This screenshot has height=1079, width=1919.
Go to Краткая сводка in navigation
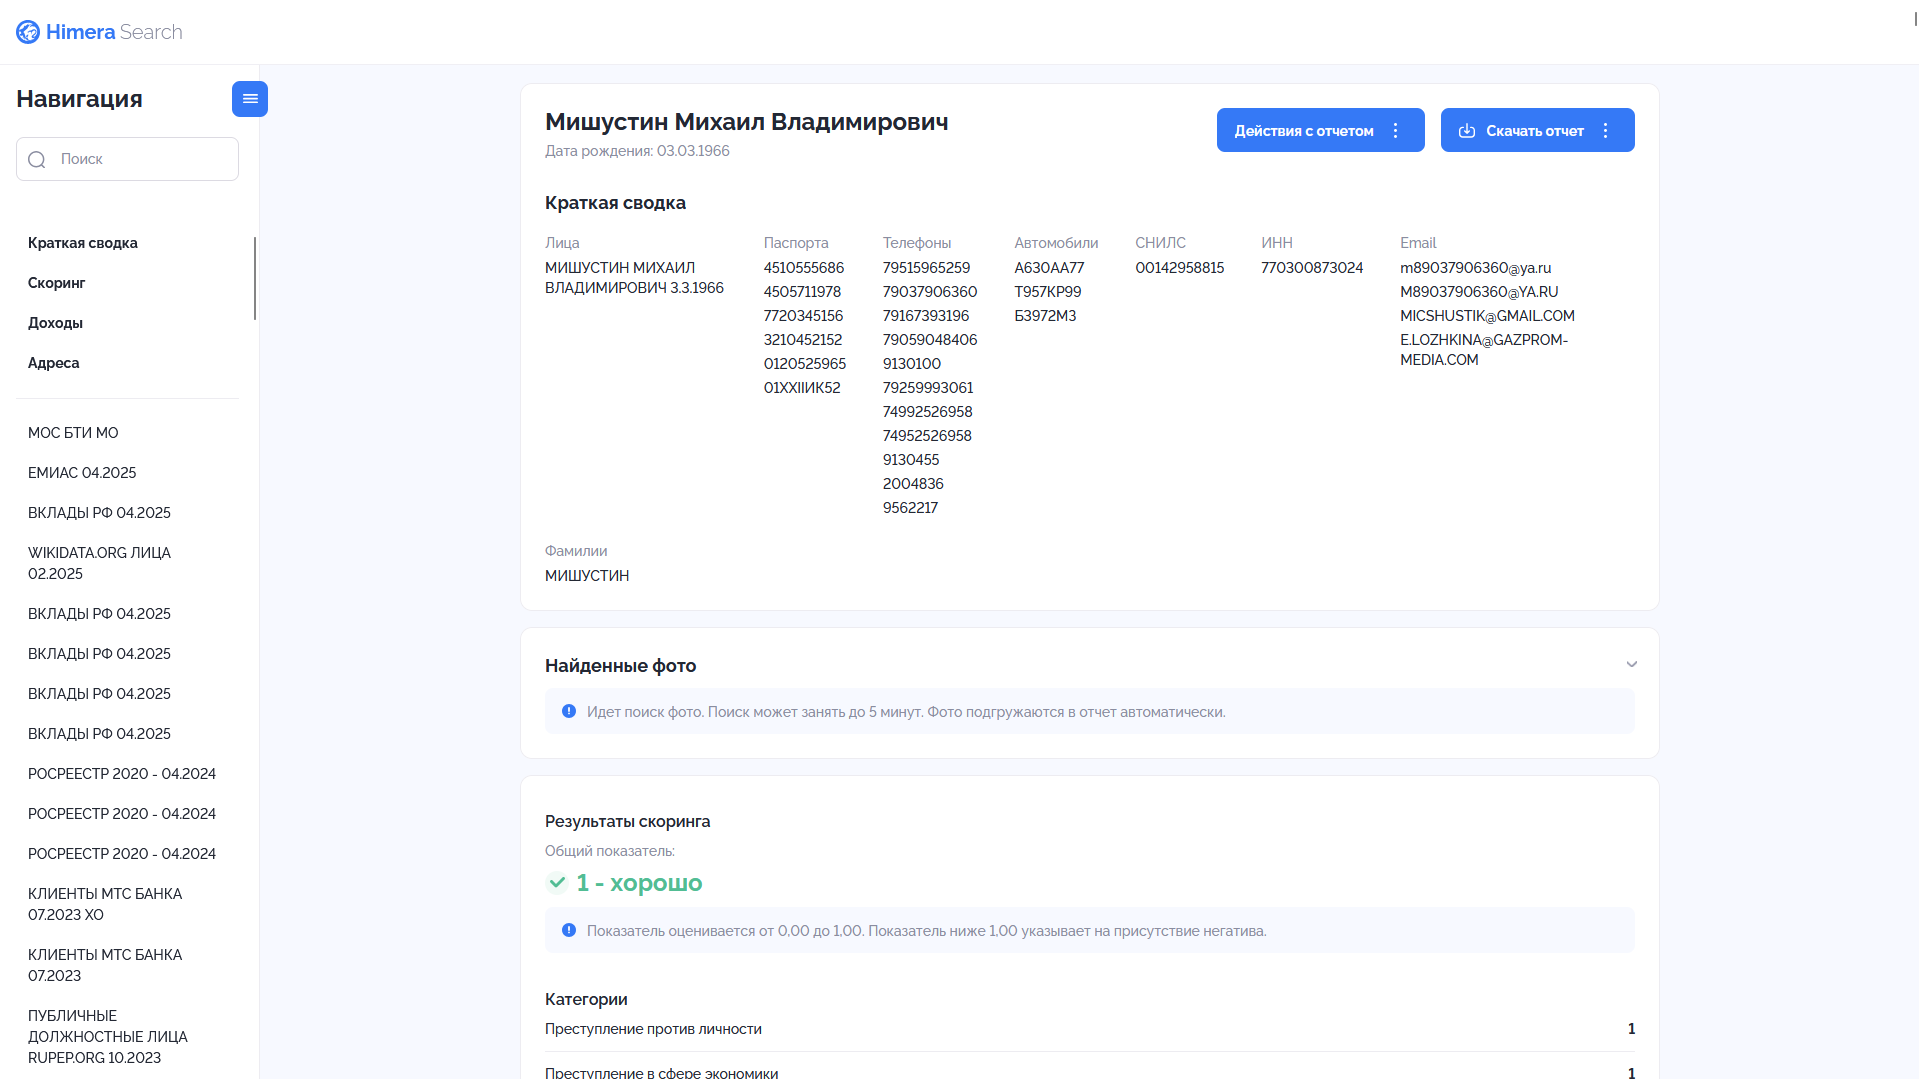point(83,243)
